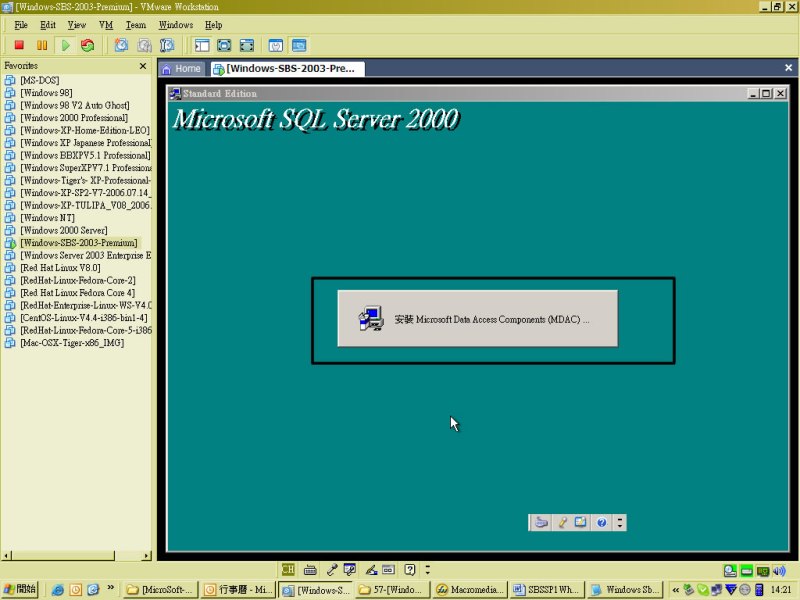Open the Team menu
800x600 pixels.
tap(136, 25)
